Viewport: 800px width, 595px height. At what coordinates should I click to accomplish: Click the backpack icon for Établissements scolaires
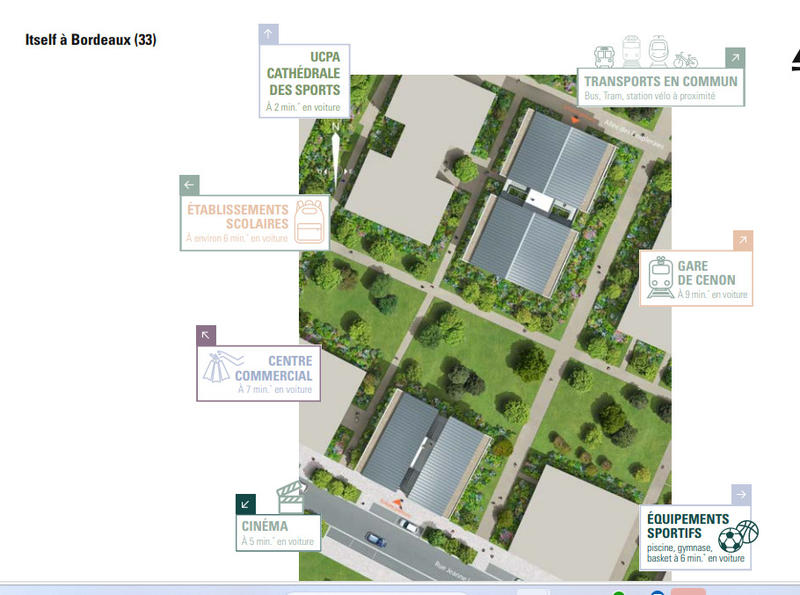coord(312,221)
